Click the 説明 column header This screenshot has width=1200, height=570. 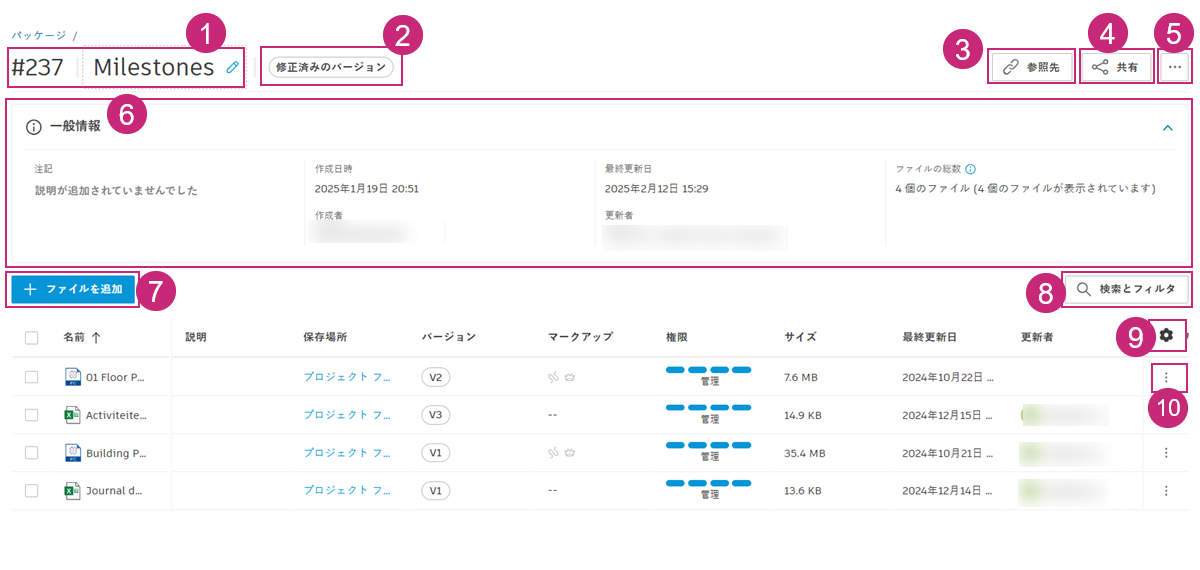(196, 338)
